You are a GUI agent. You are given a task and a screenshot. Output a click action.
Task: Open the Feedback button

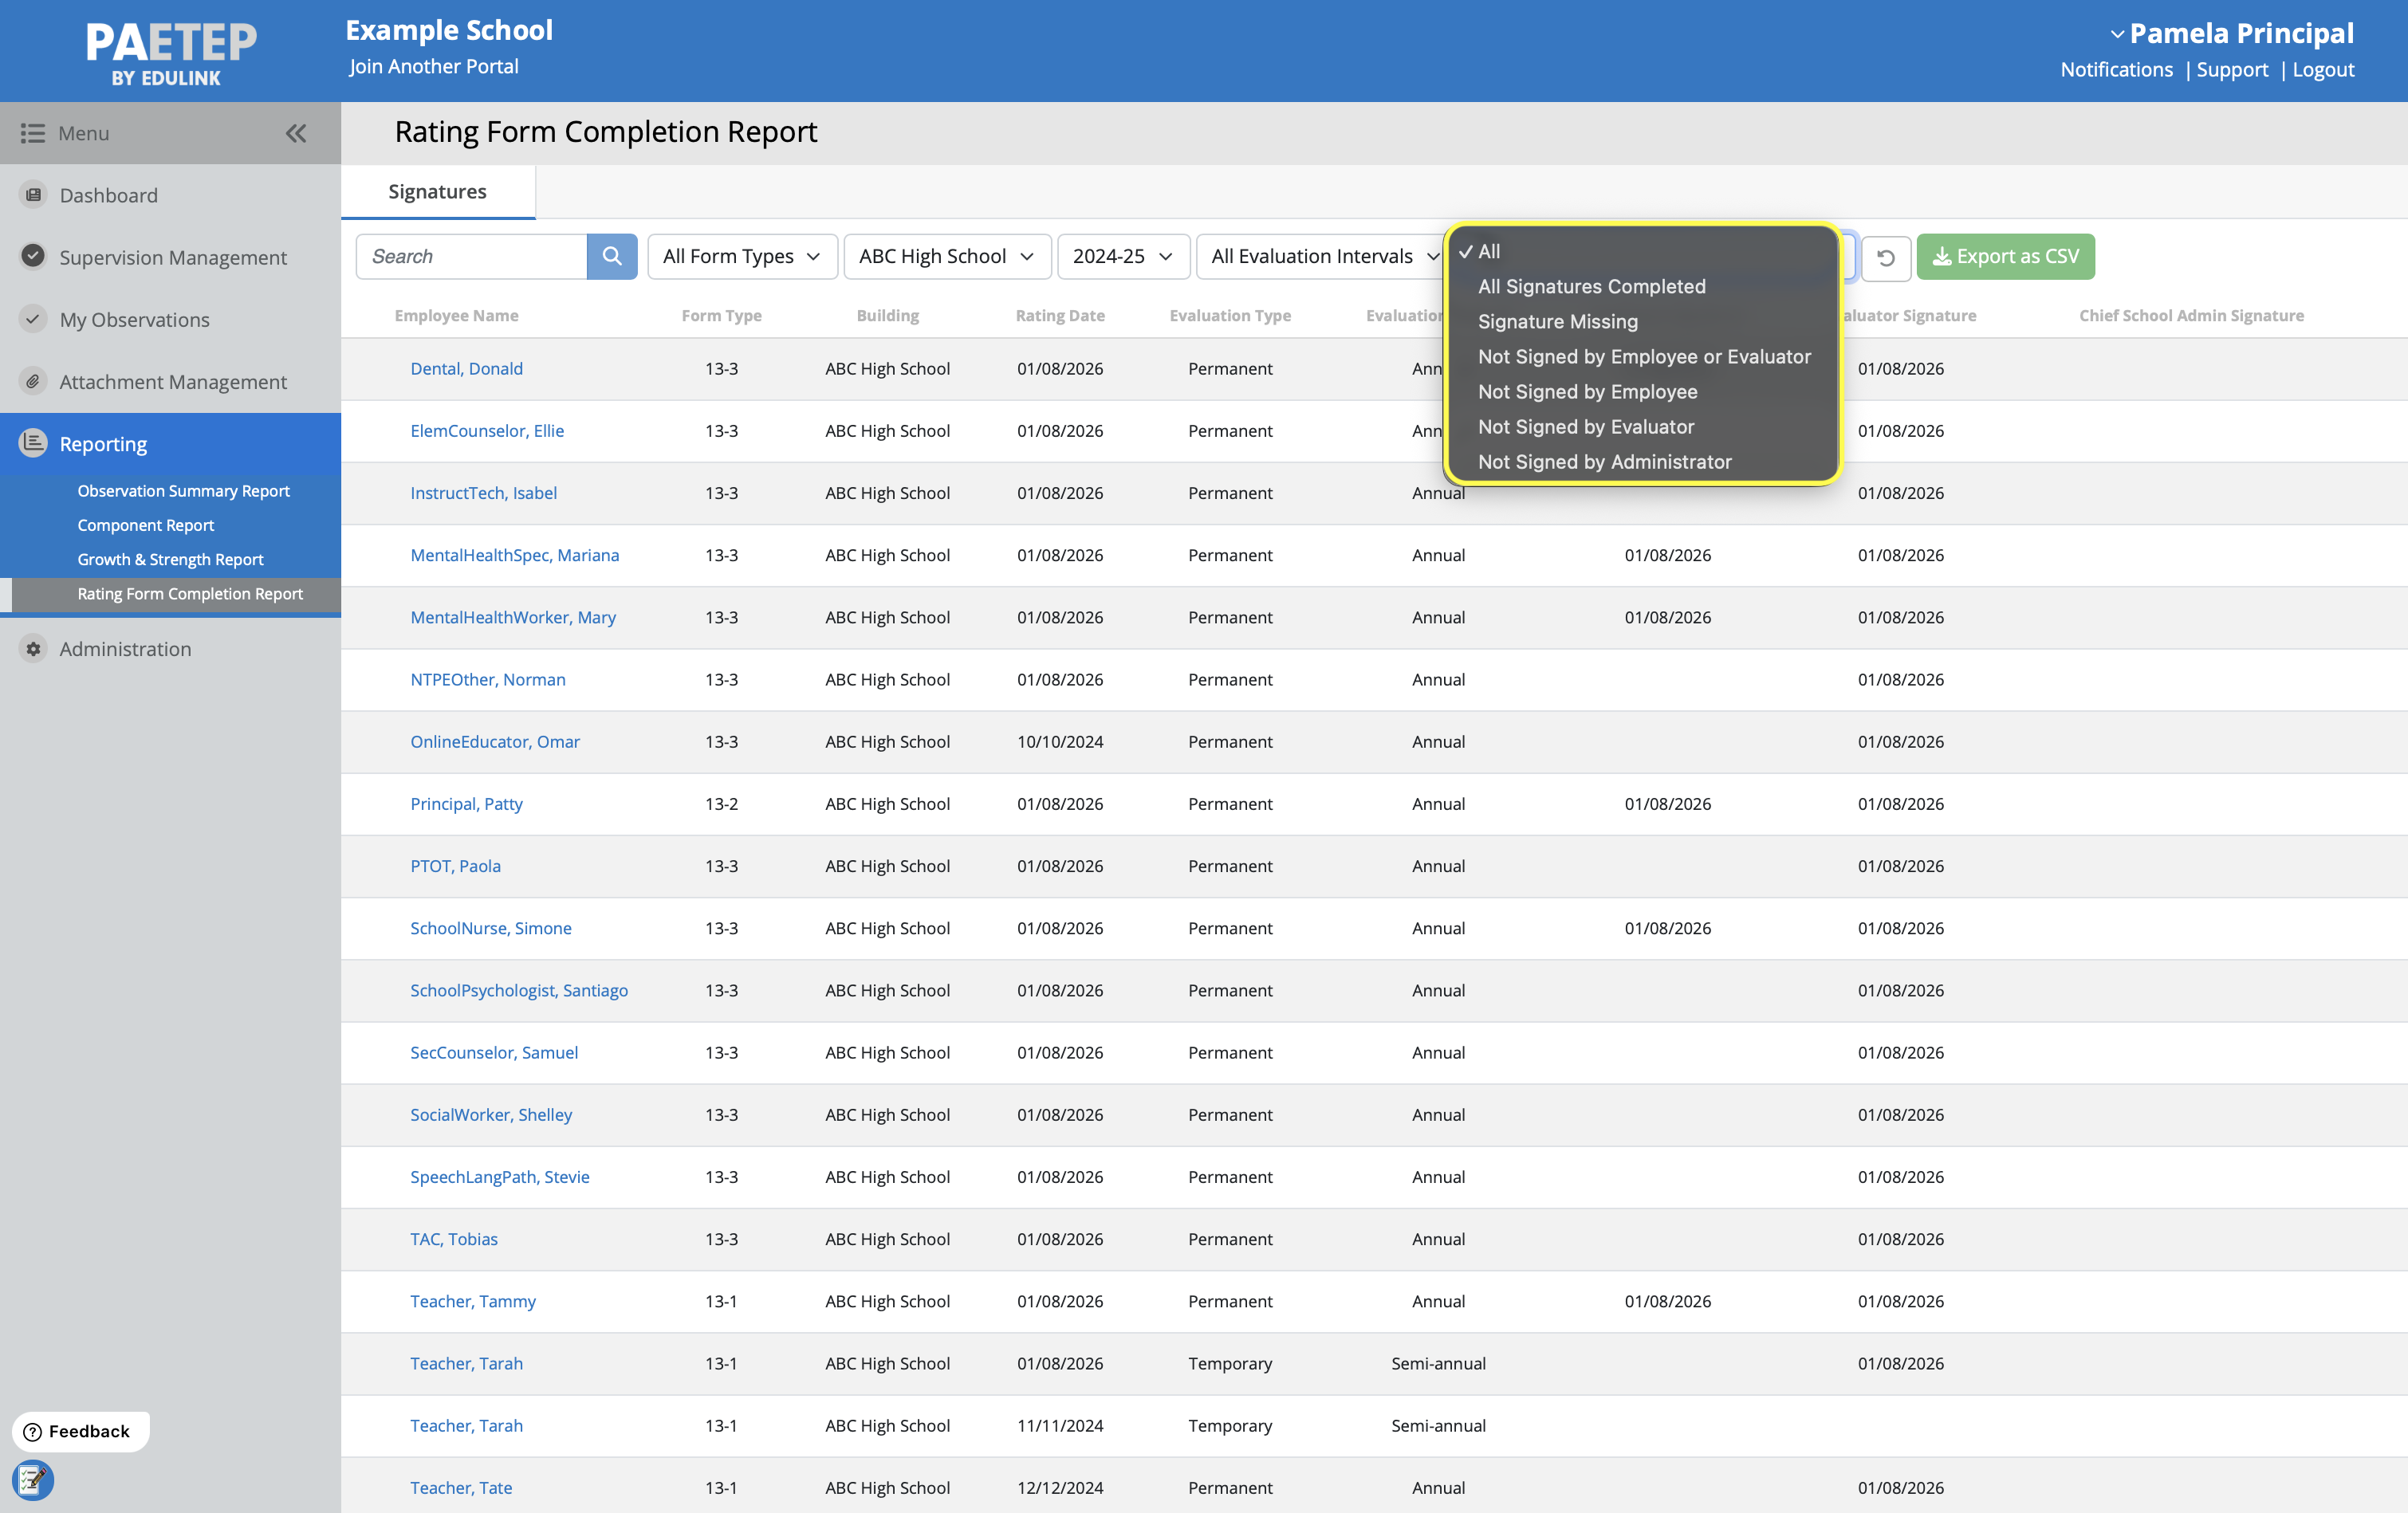click(x=80, y=1431)
